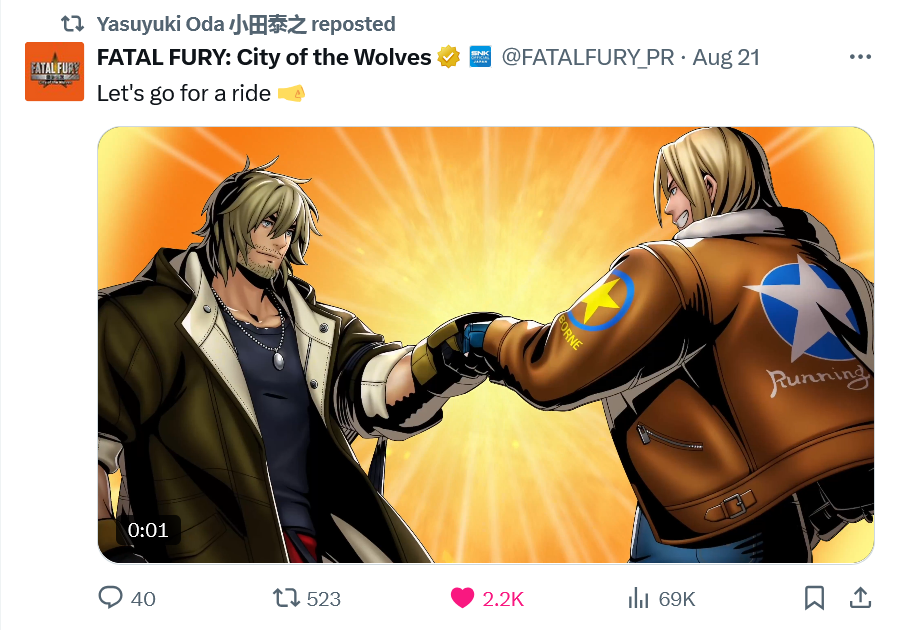Click the small repost icon beside Yasuyuki Oda
Screen dimensions: 898x630
pos(73,24)
